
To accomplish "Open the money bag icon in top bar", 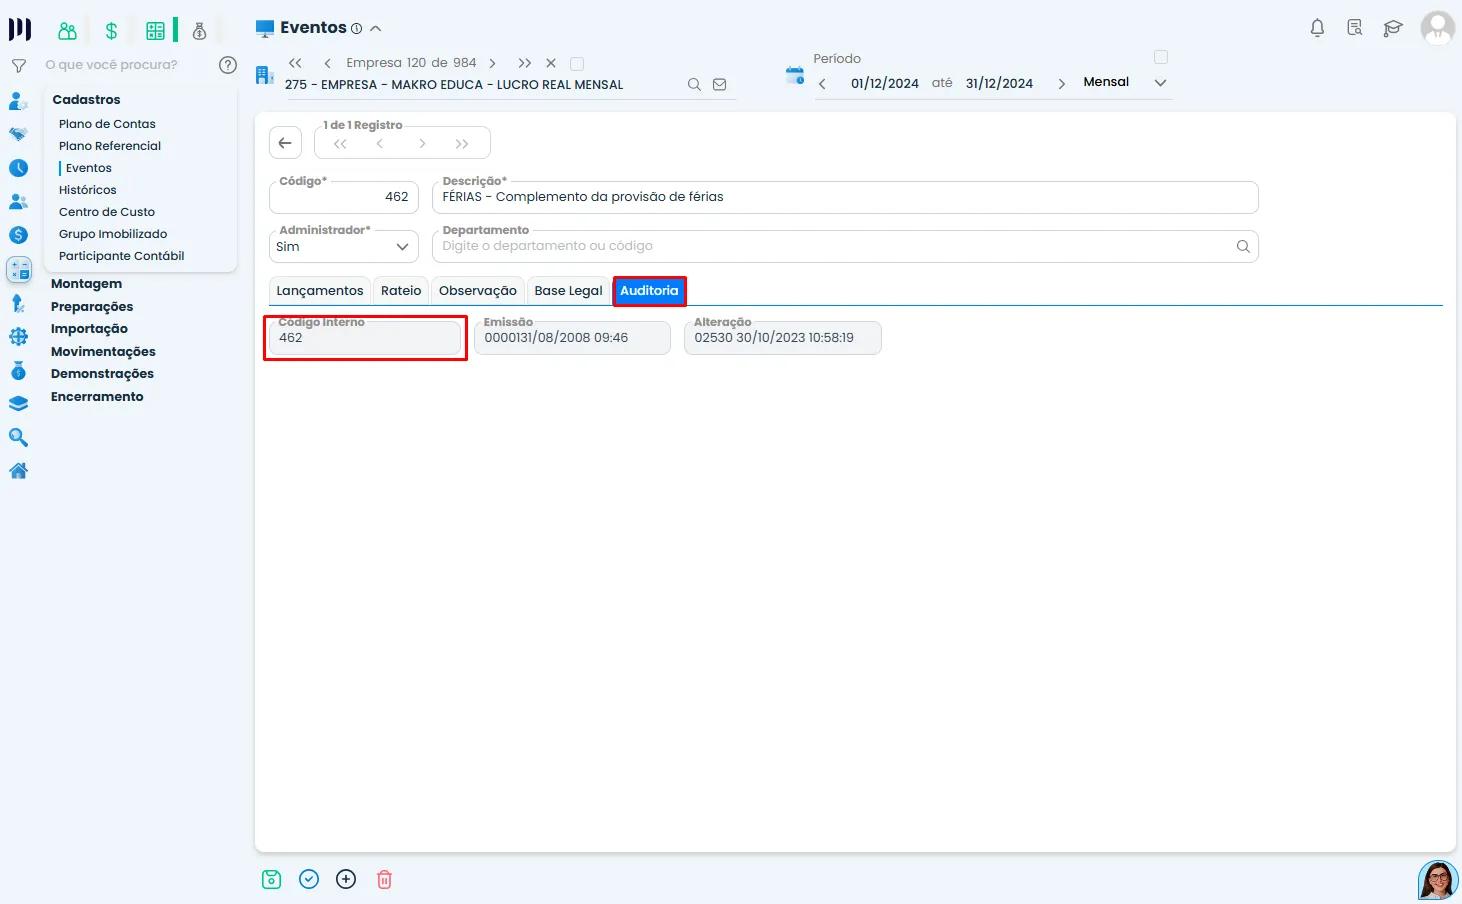I will [x=200, y=31].
